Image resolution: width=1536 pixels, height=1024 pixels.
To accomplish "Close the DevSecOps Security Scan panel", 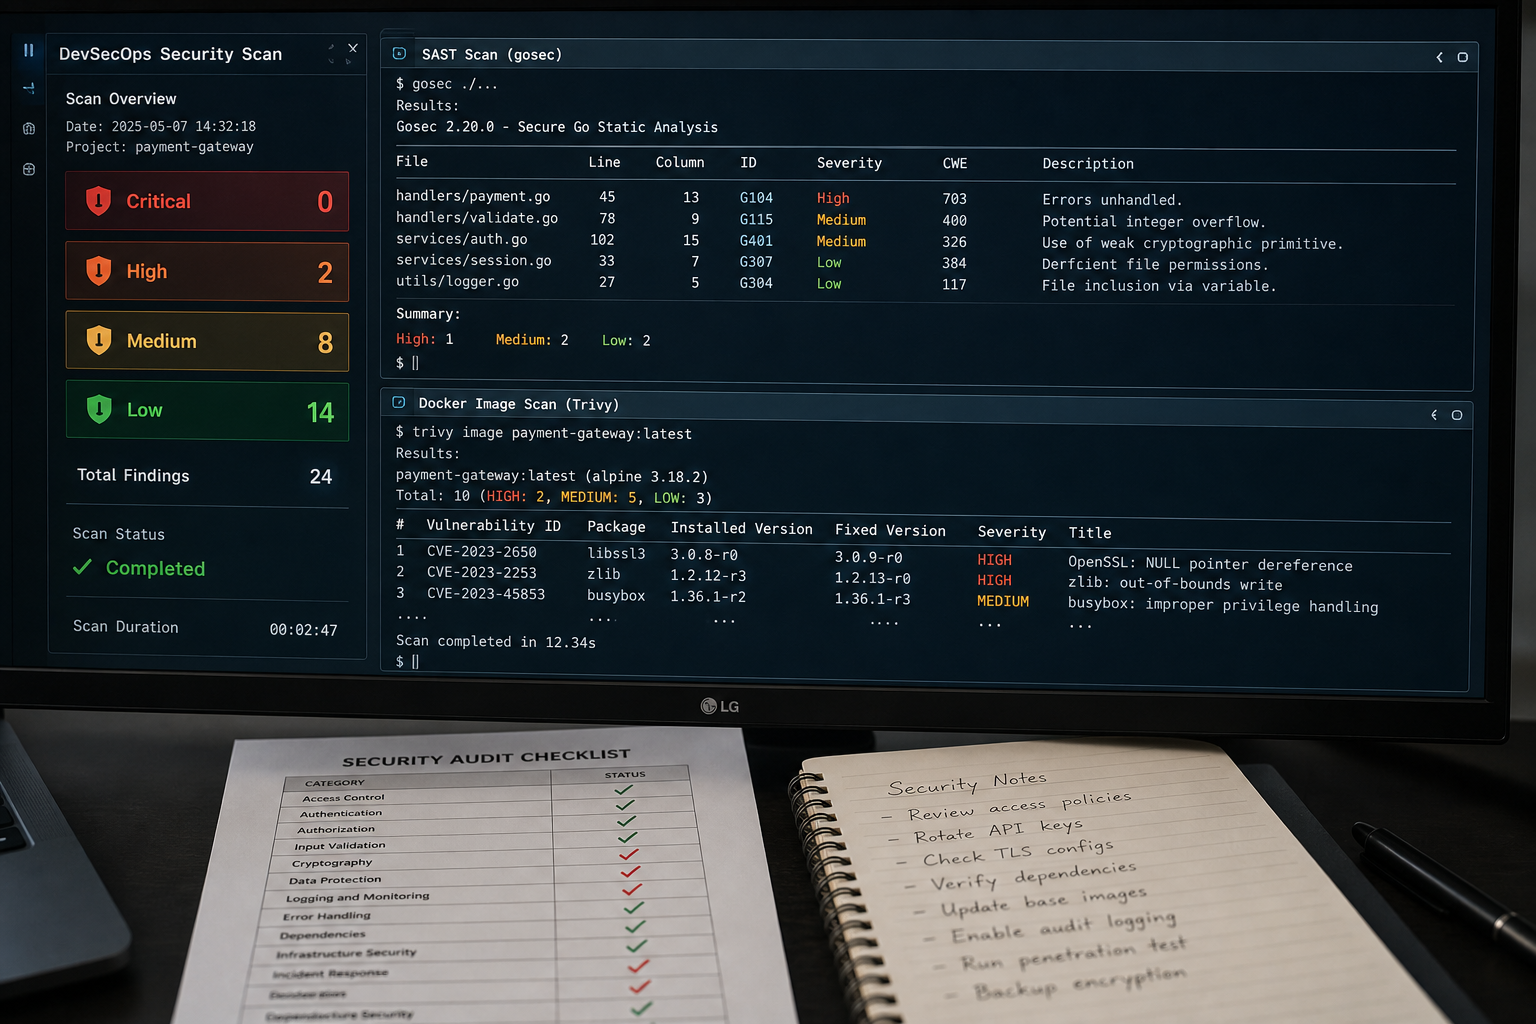I will point(352,48).
